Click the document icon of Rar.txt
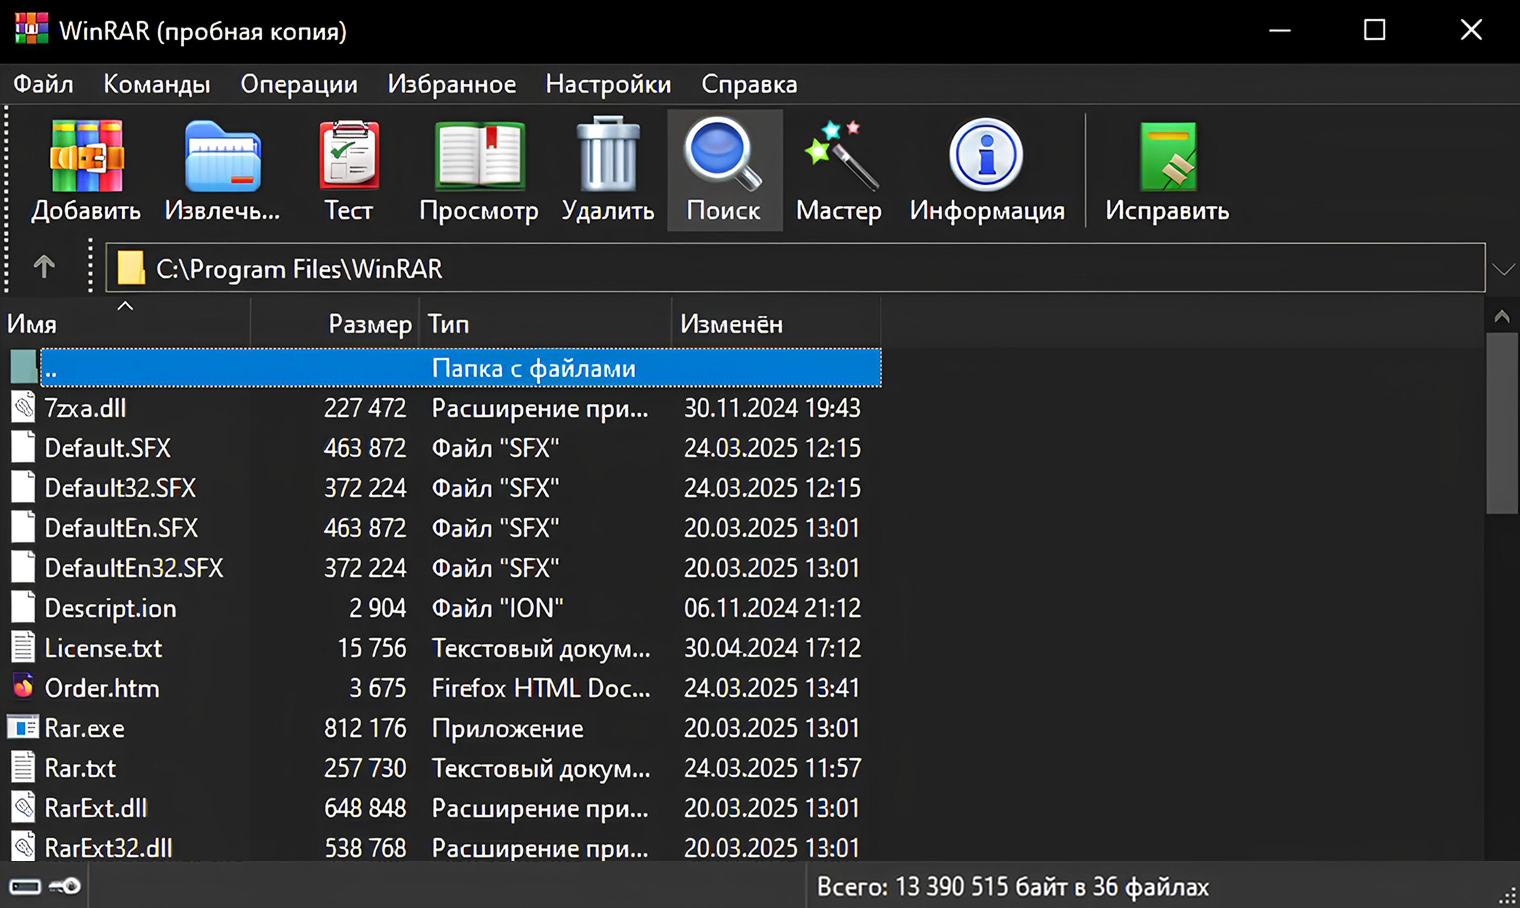The image size is (1520, 908). 23,767
